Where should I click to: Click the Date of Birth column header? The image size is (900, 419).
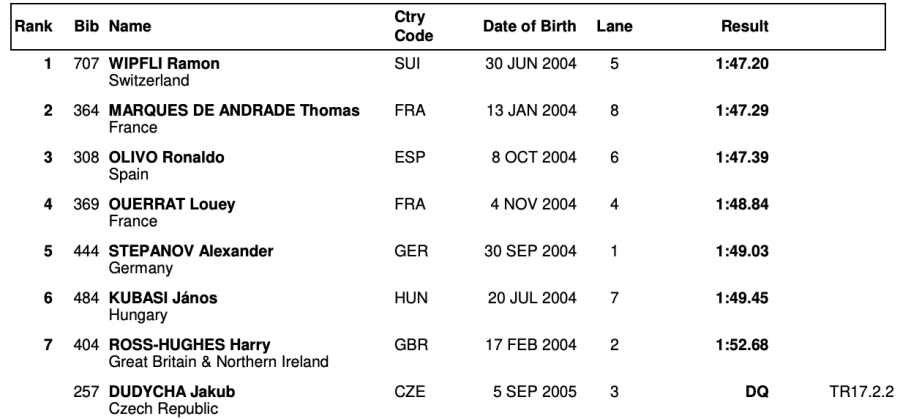(x=529, y=27)
